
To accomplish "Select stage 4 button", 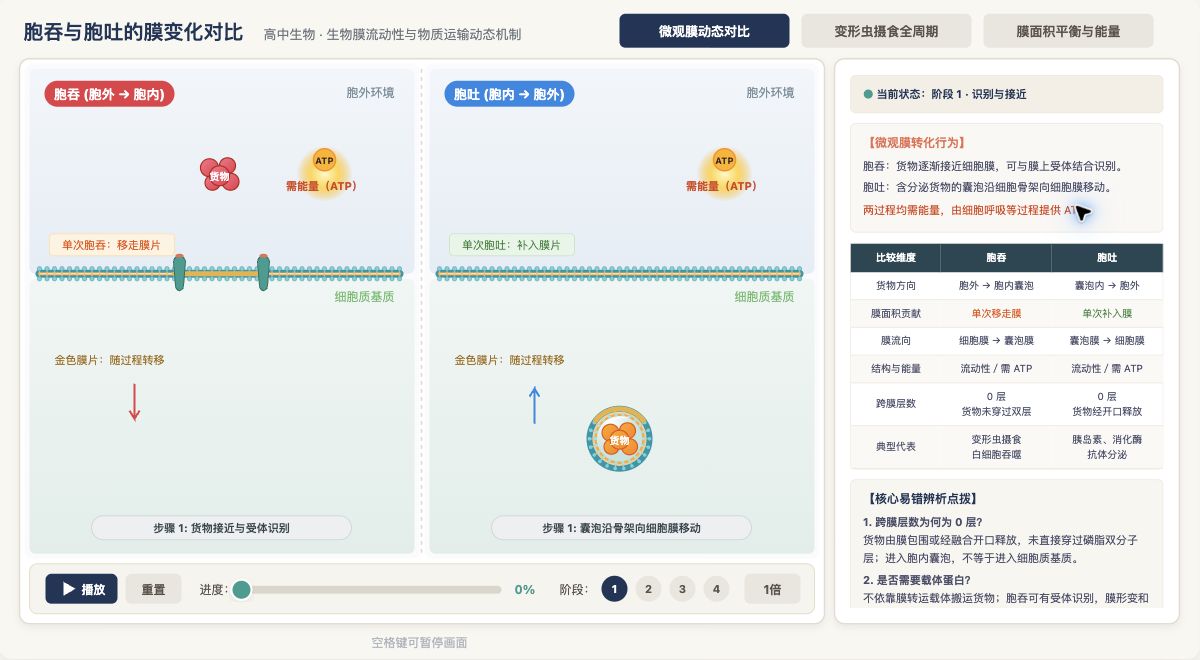I will 716,589.
